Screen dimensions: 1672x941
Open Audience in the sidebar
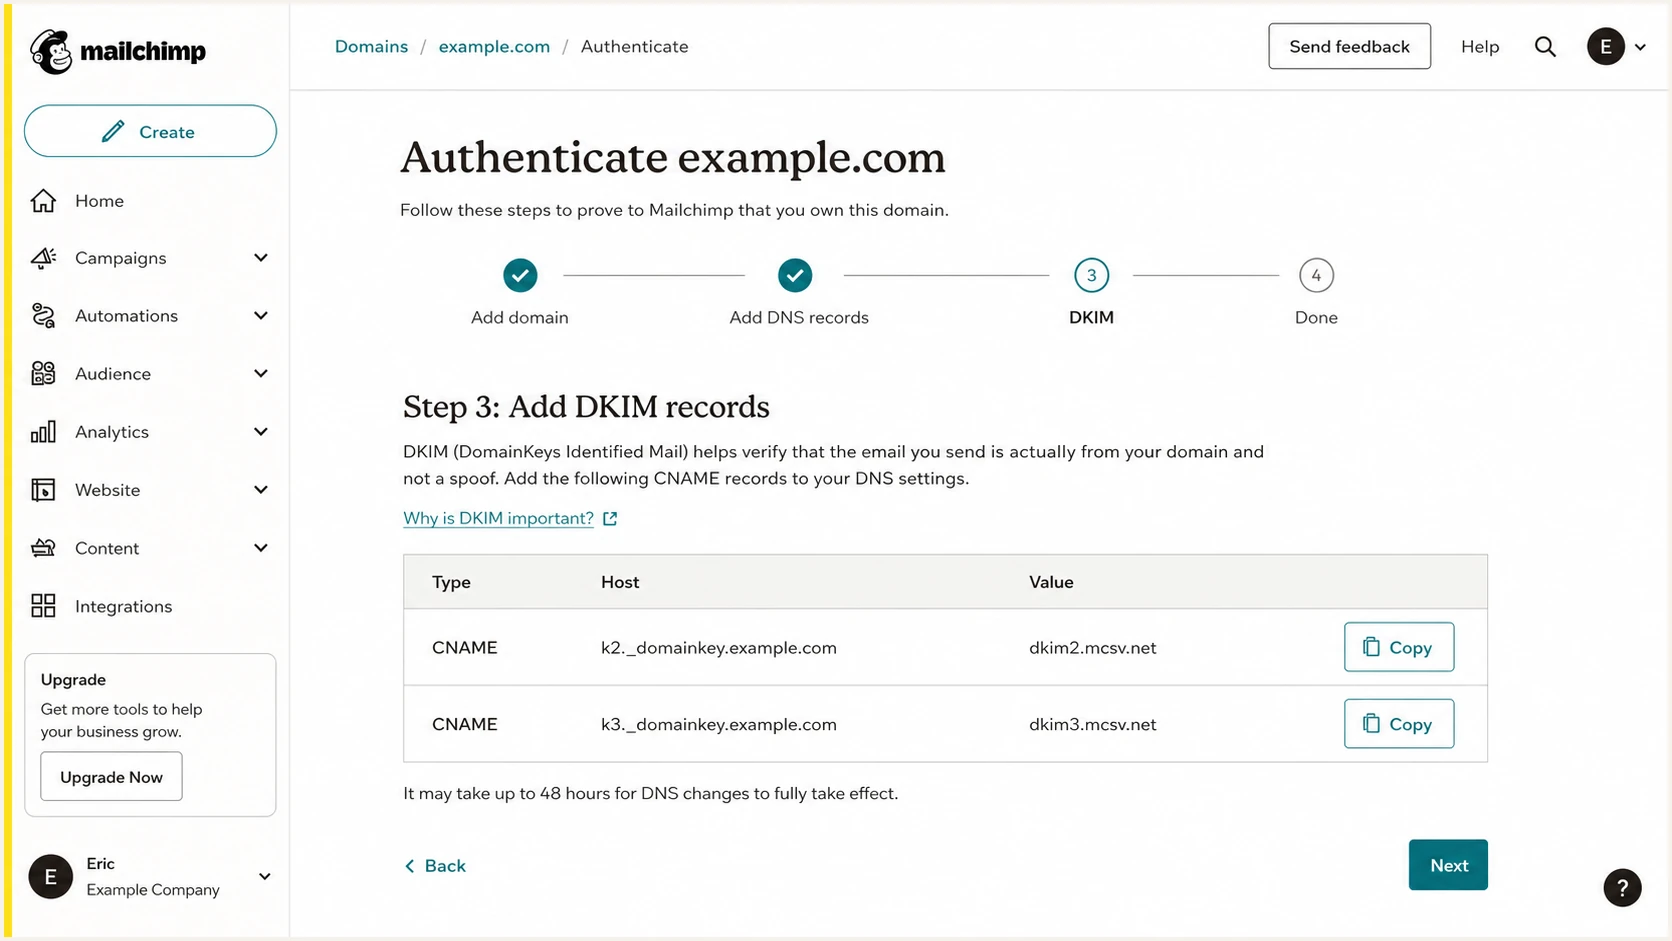[113, 374]
